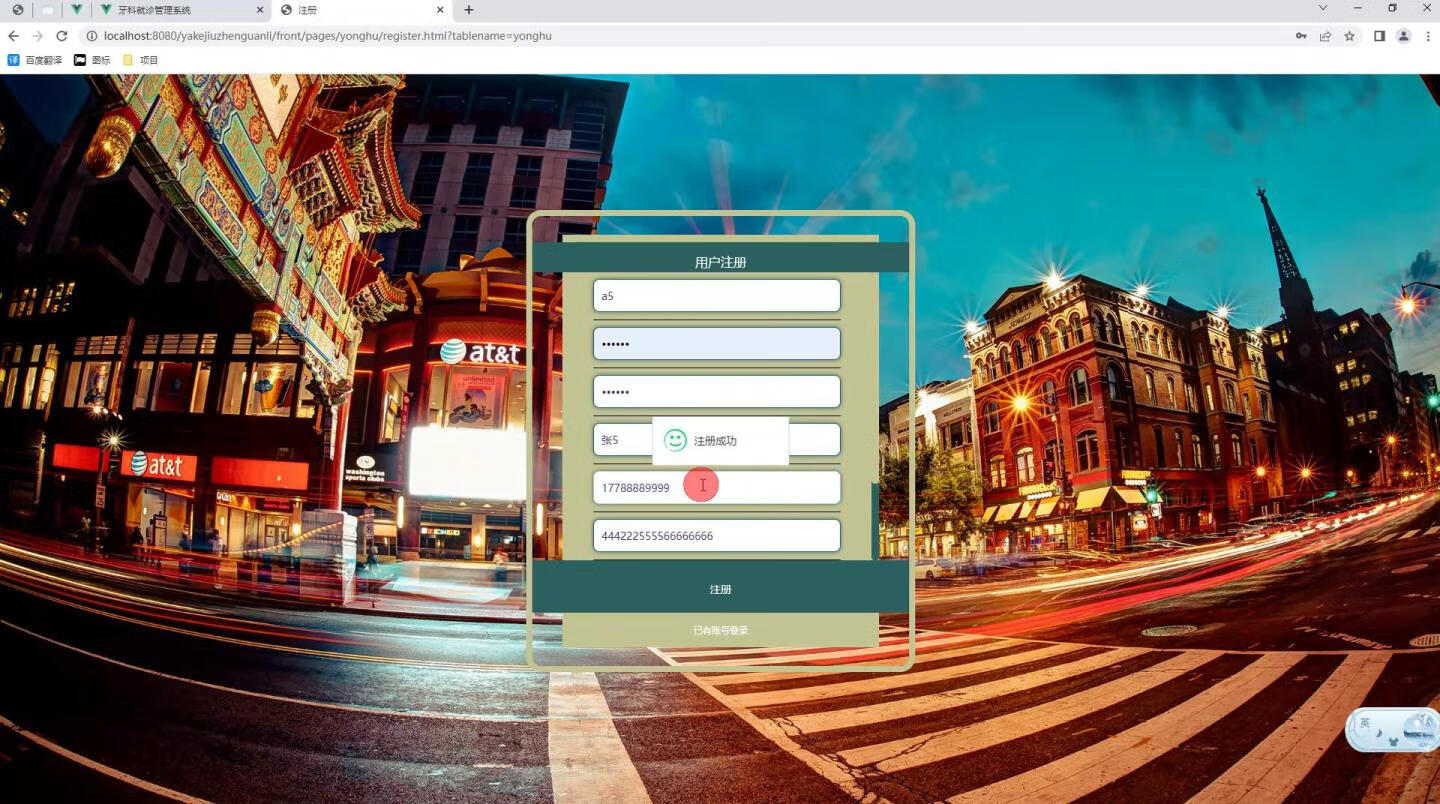Screen dimensions: 1440x804
Task: Open a new tab with plus icon
Action: click(469, 10)
